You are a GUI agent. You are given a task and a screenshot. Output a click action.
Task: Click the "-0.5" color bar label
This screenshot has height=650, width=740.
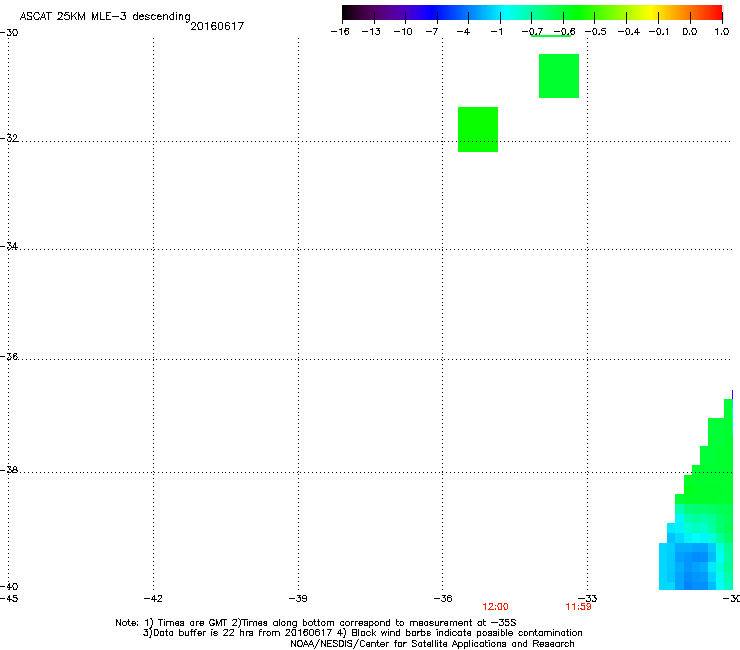coord(596,32)
